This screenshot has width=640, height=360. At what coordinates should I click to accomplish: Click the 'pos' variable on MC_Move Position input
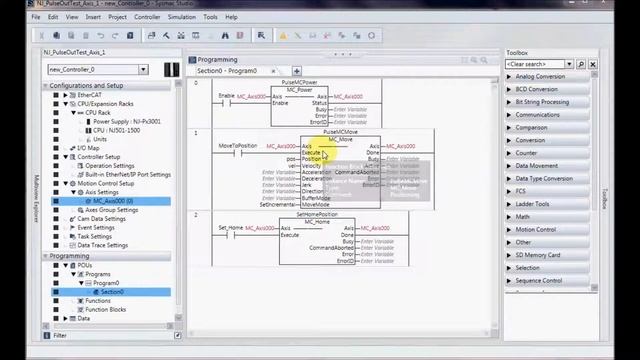(291, 159)
